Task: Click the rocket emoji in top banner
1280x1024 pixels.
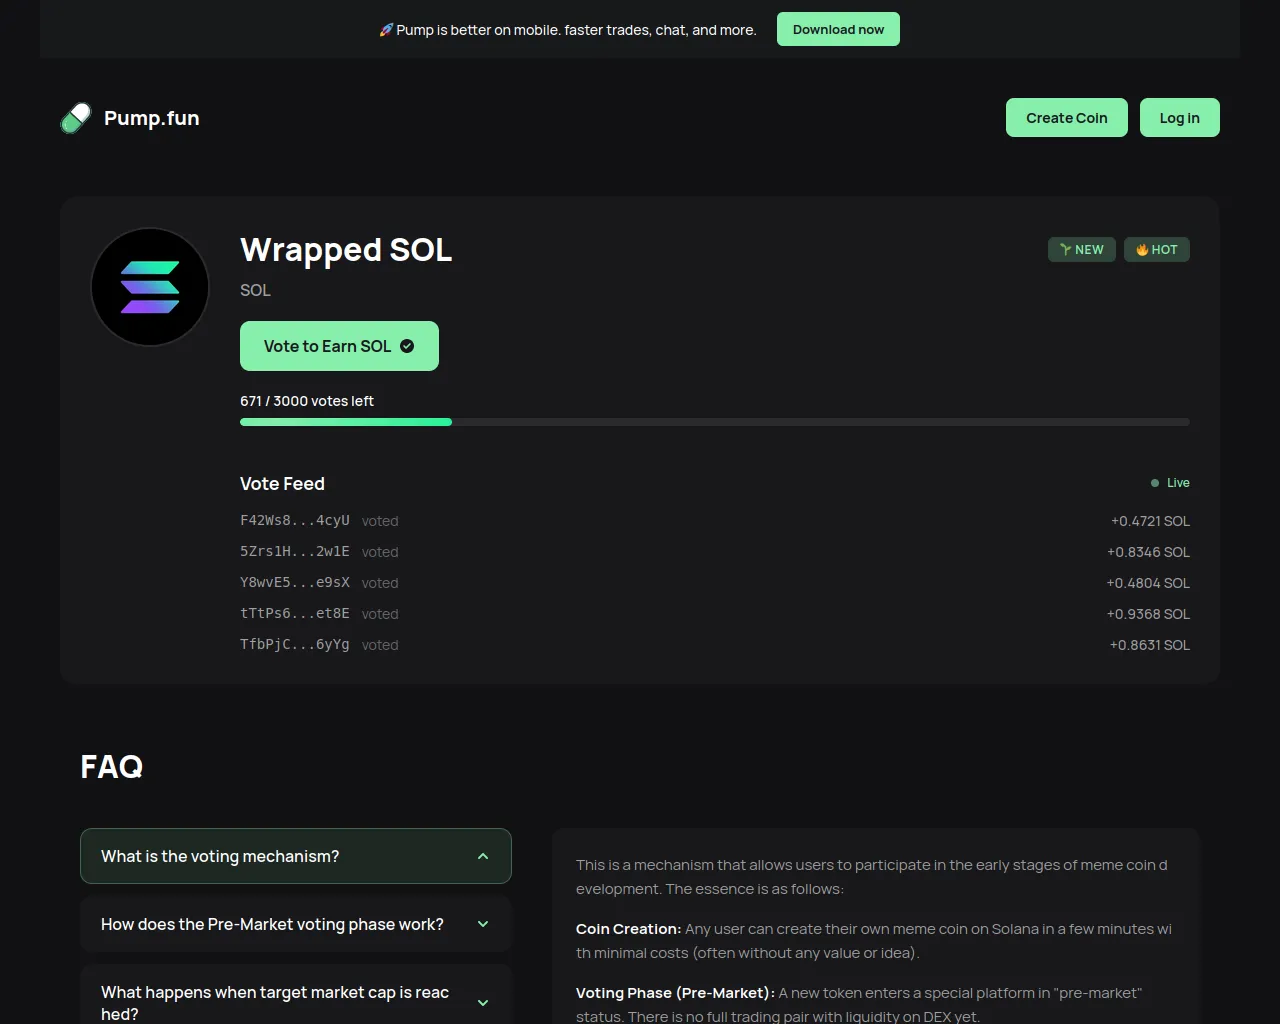Action: 386,30
